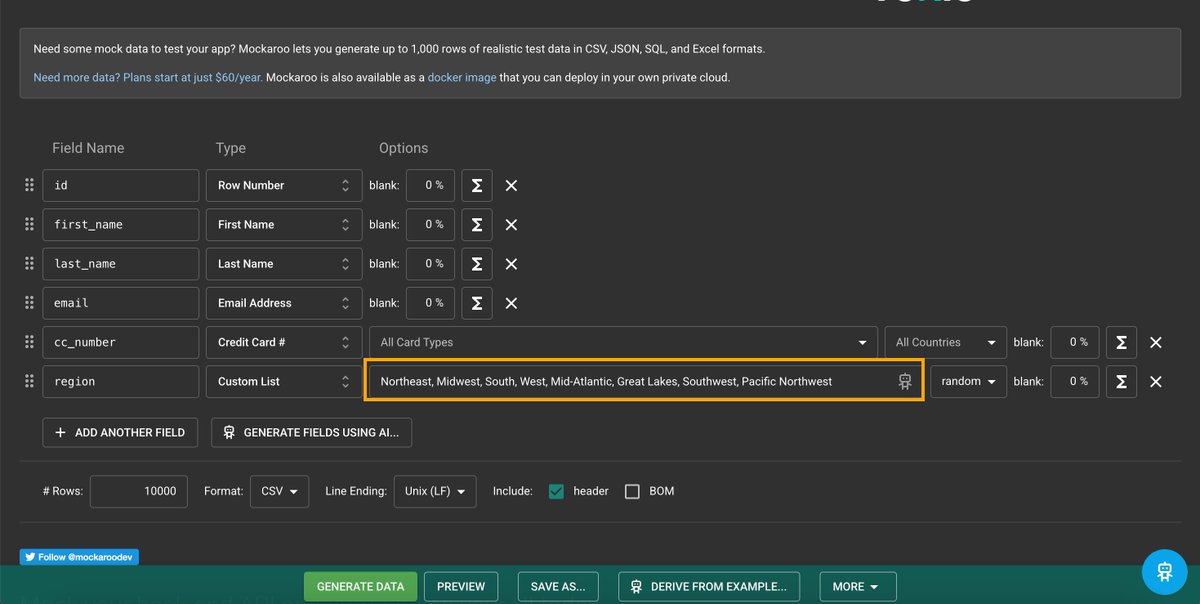Viewport: 1200px width, 604px height.
Task: Change the Email Address type selector
Action: [x=284, y=302]
